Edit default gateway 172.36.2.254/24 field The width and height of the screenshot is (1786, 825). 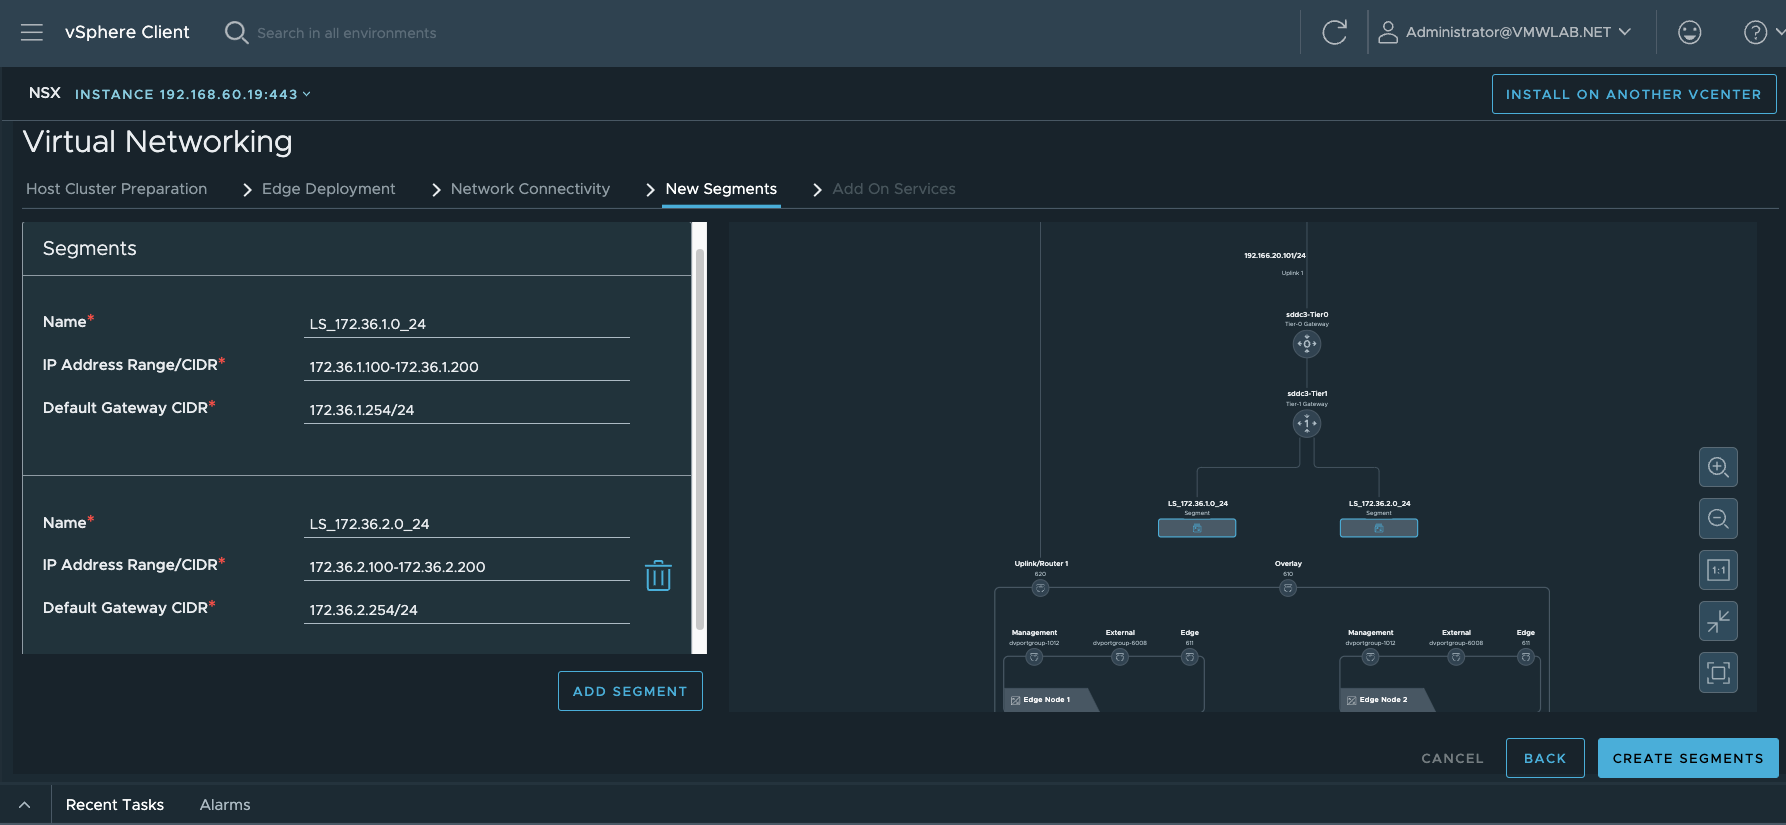[467, 610]
